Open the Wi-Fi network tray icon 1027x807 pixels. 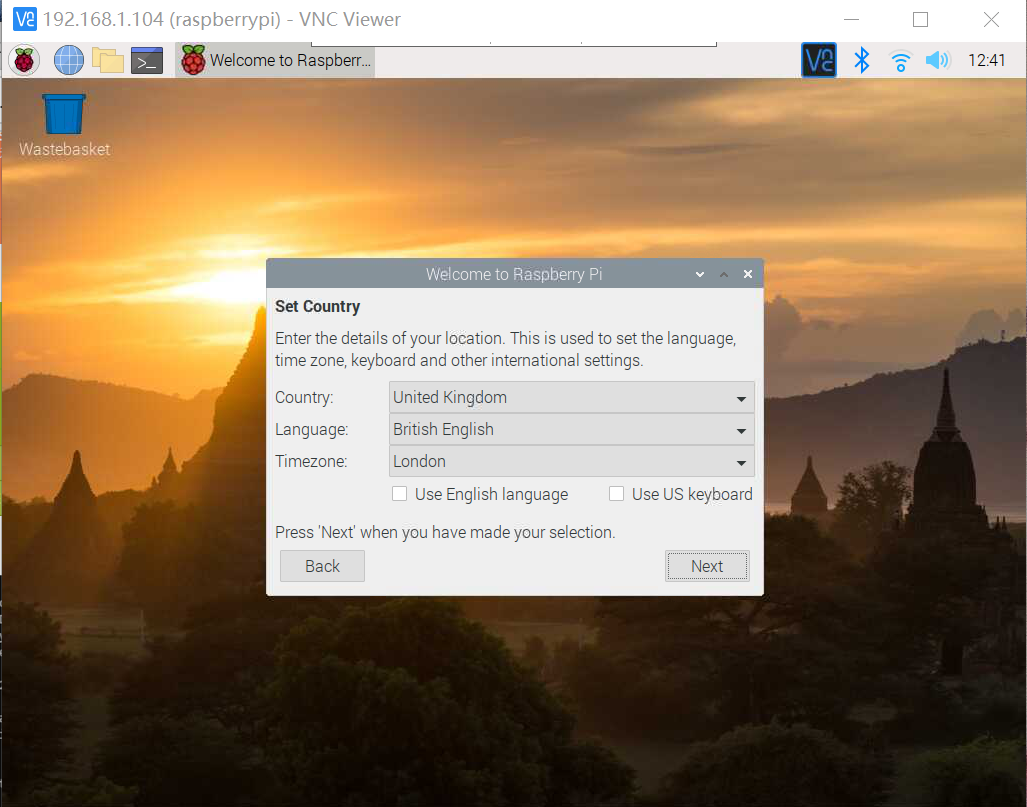coord(901,61)
